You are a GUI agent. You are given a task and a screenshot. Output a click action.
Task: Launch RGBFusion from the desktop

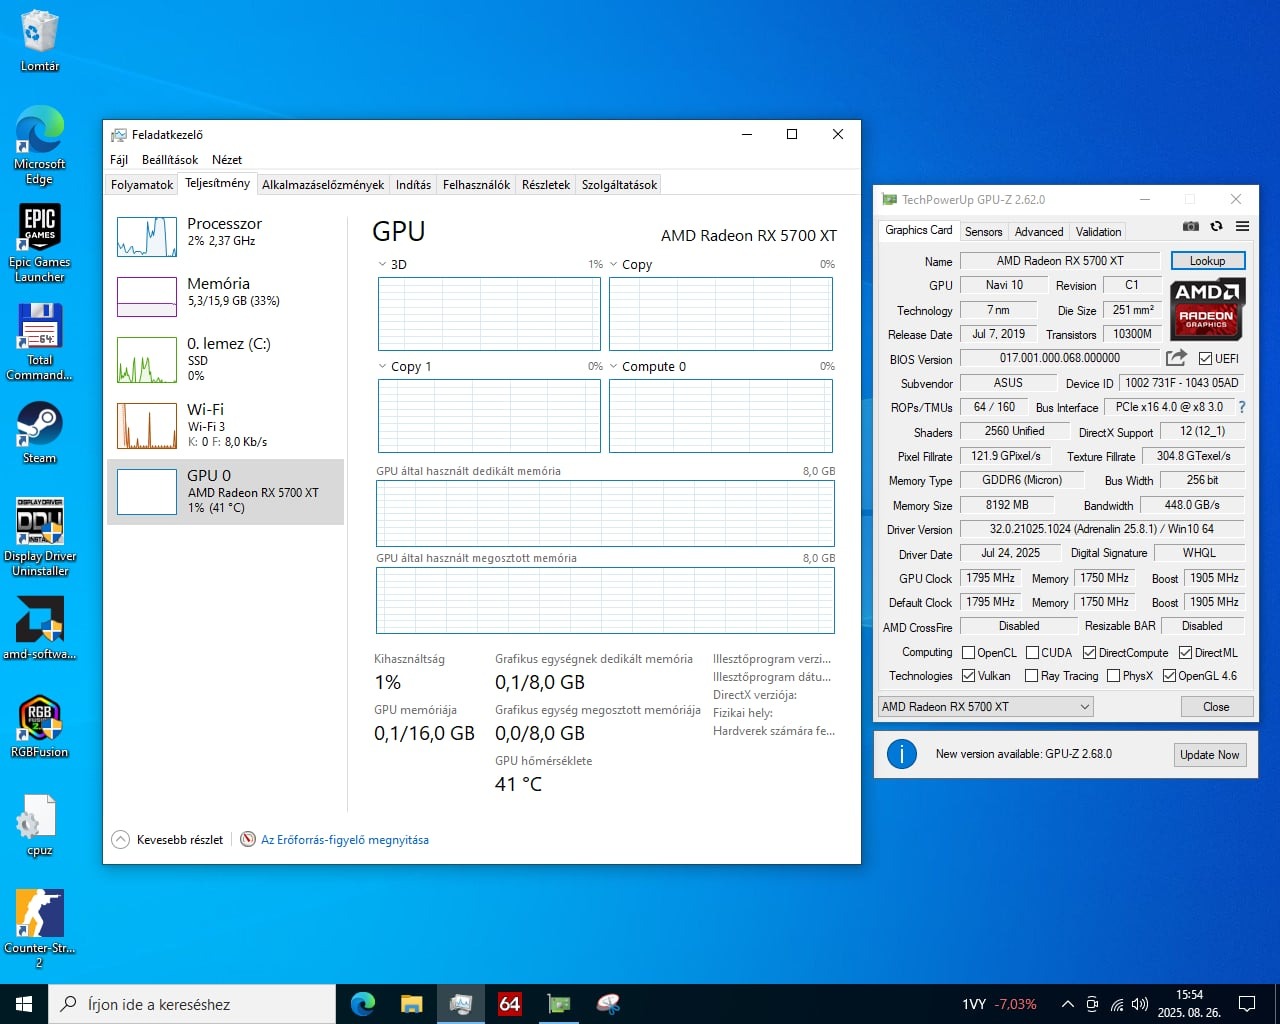39,727
